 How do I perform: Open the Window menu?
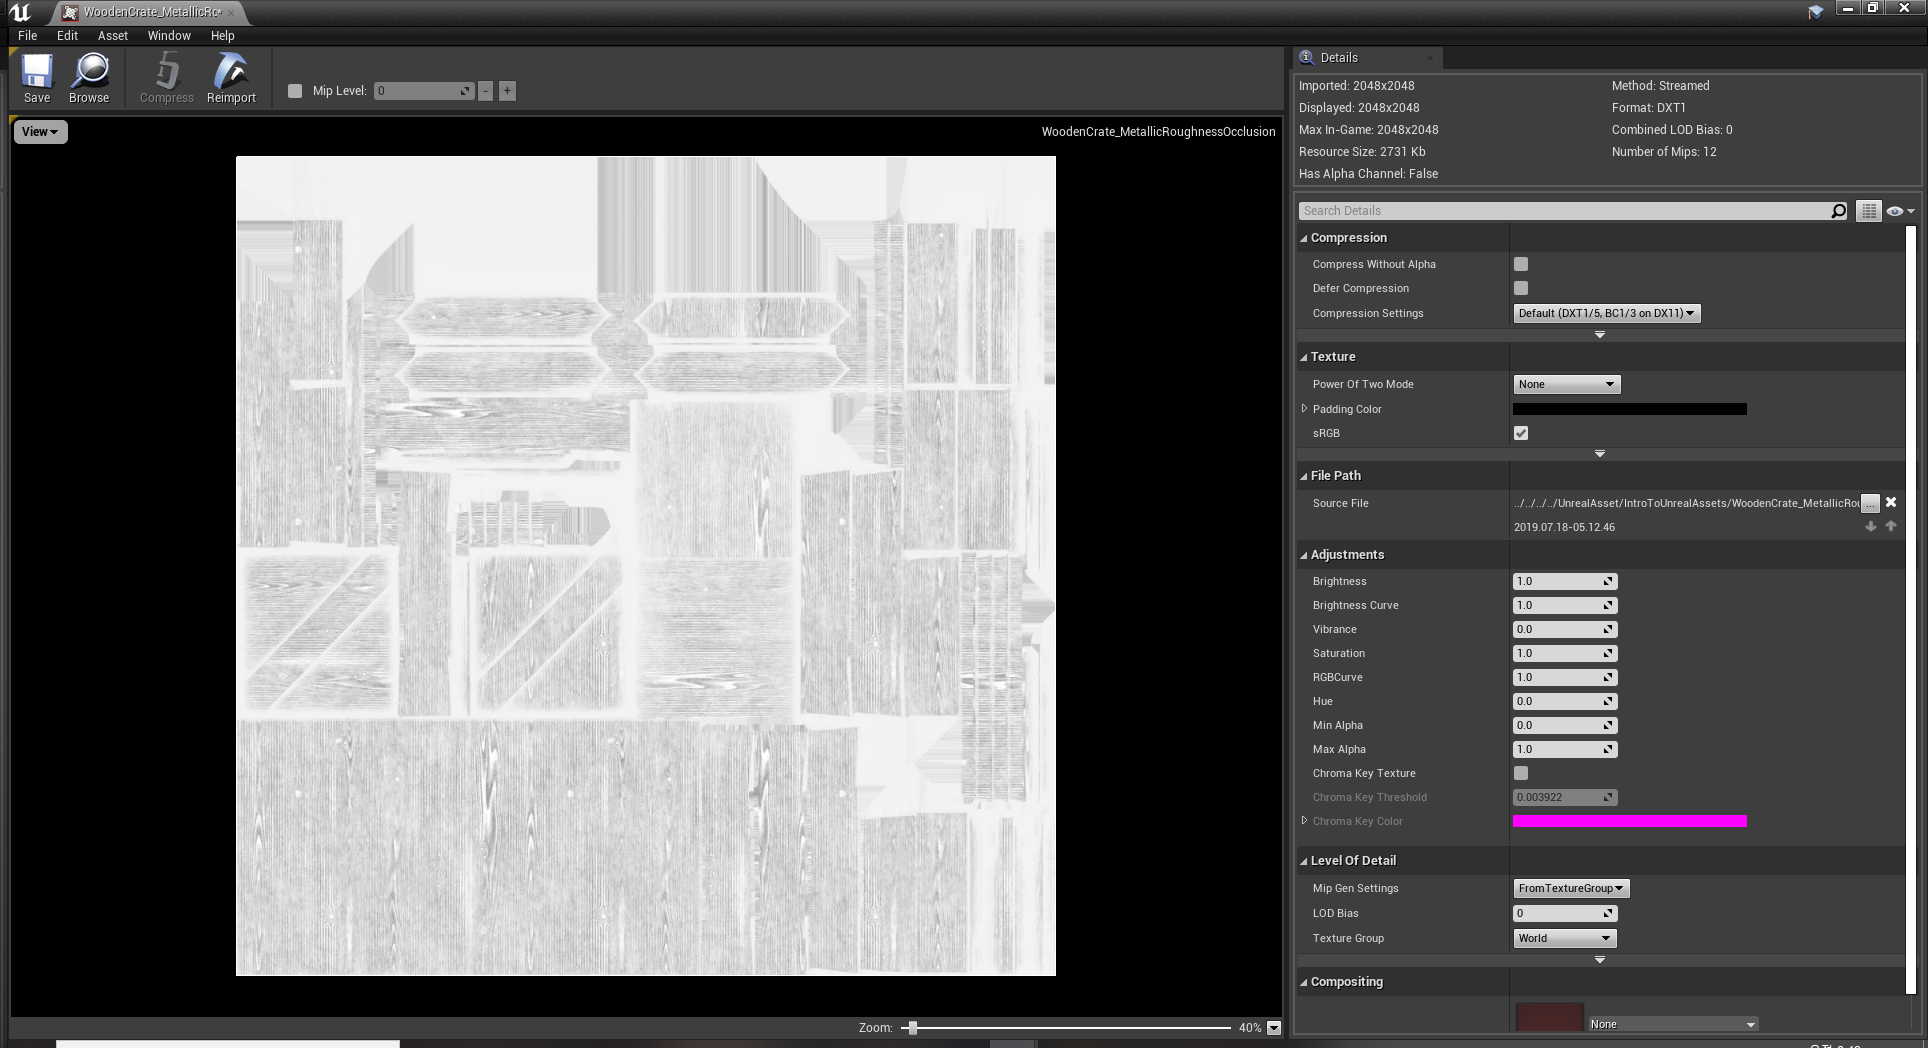pos(169,36)
